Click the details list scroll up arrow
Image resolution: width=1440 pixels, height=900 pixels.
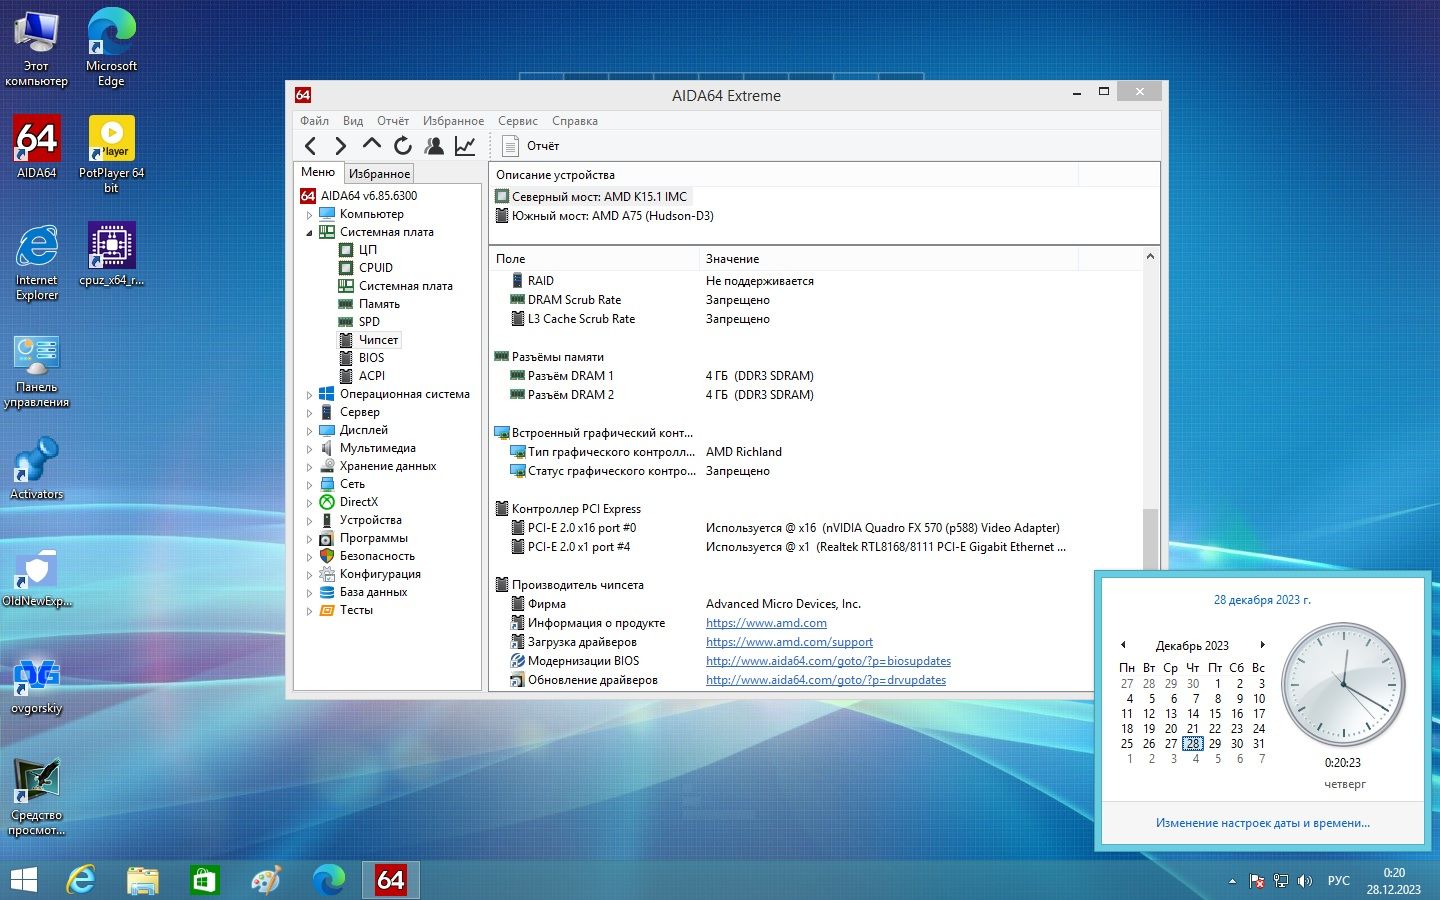(x=1150, y=257)
